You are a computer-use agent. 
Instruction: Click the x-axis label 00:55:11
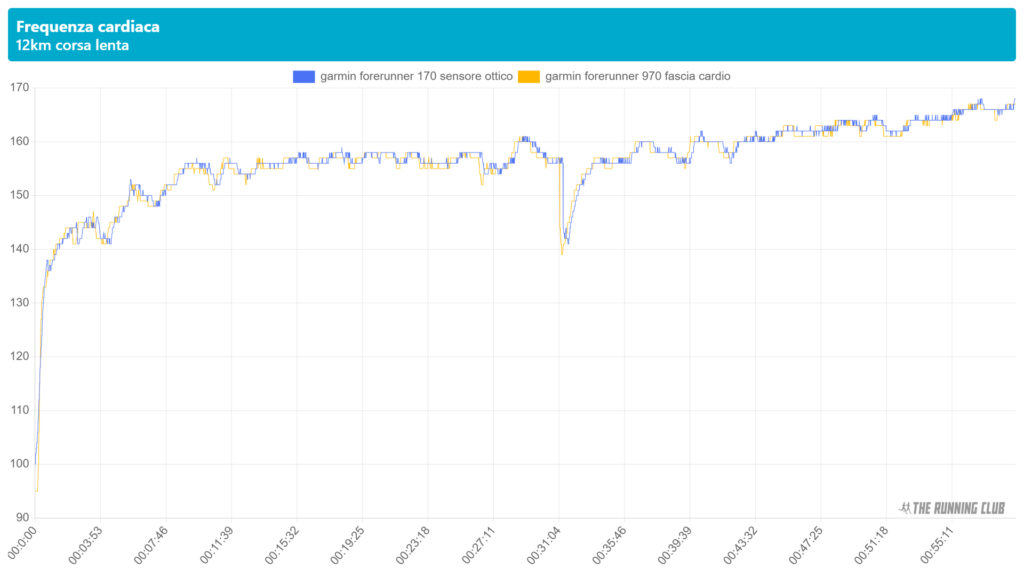pos(937,545)
